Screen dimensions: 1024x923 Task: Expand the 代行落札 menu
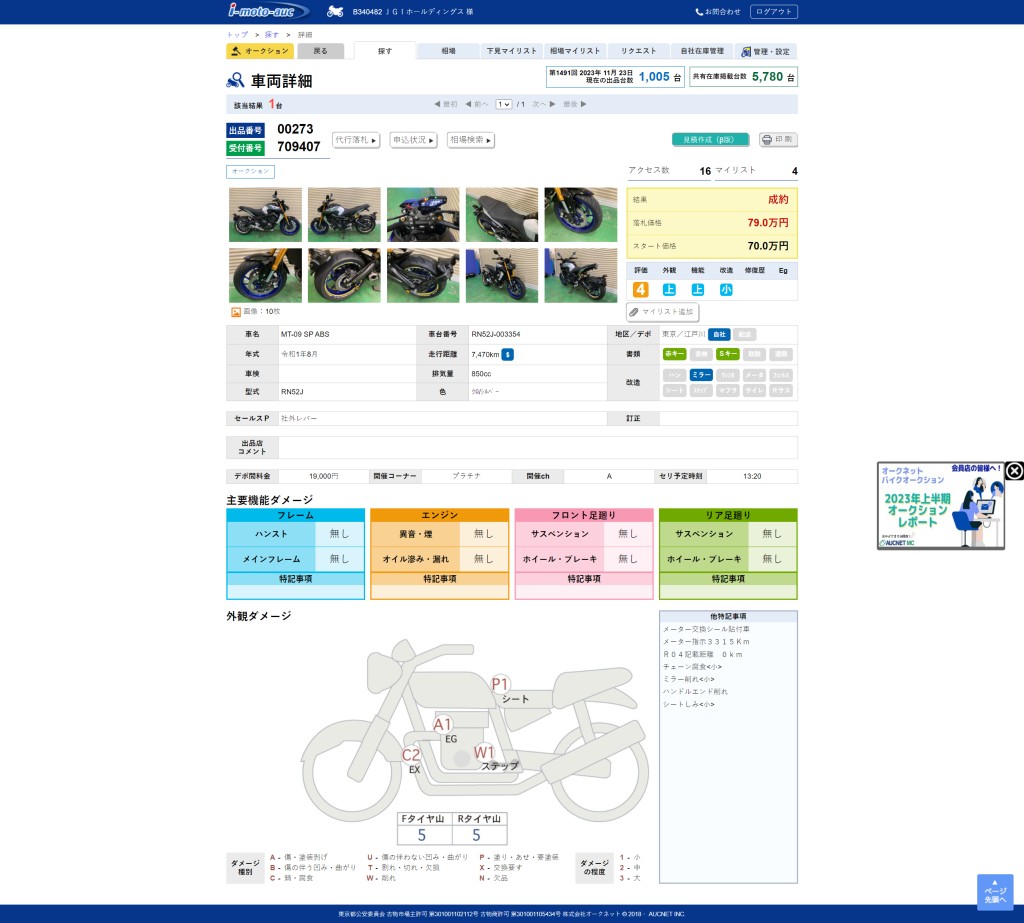pos(357,140)
